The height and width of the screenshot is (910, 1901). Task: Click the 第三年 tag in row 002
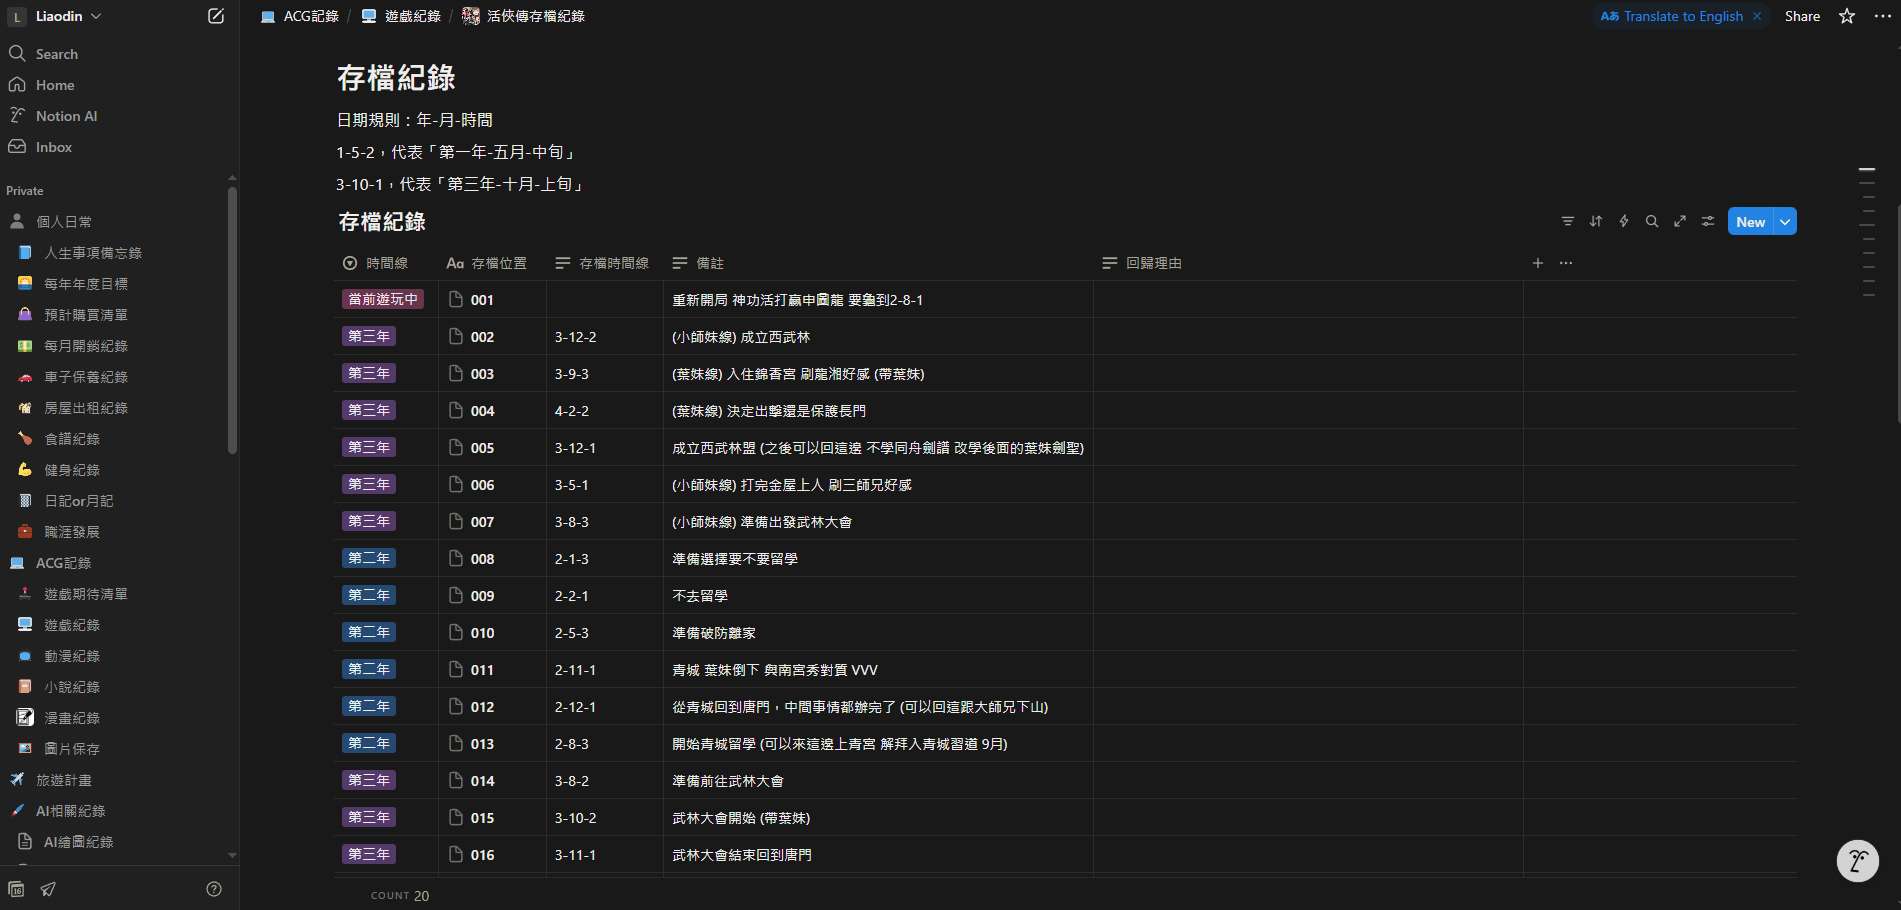point(369,336)
